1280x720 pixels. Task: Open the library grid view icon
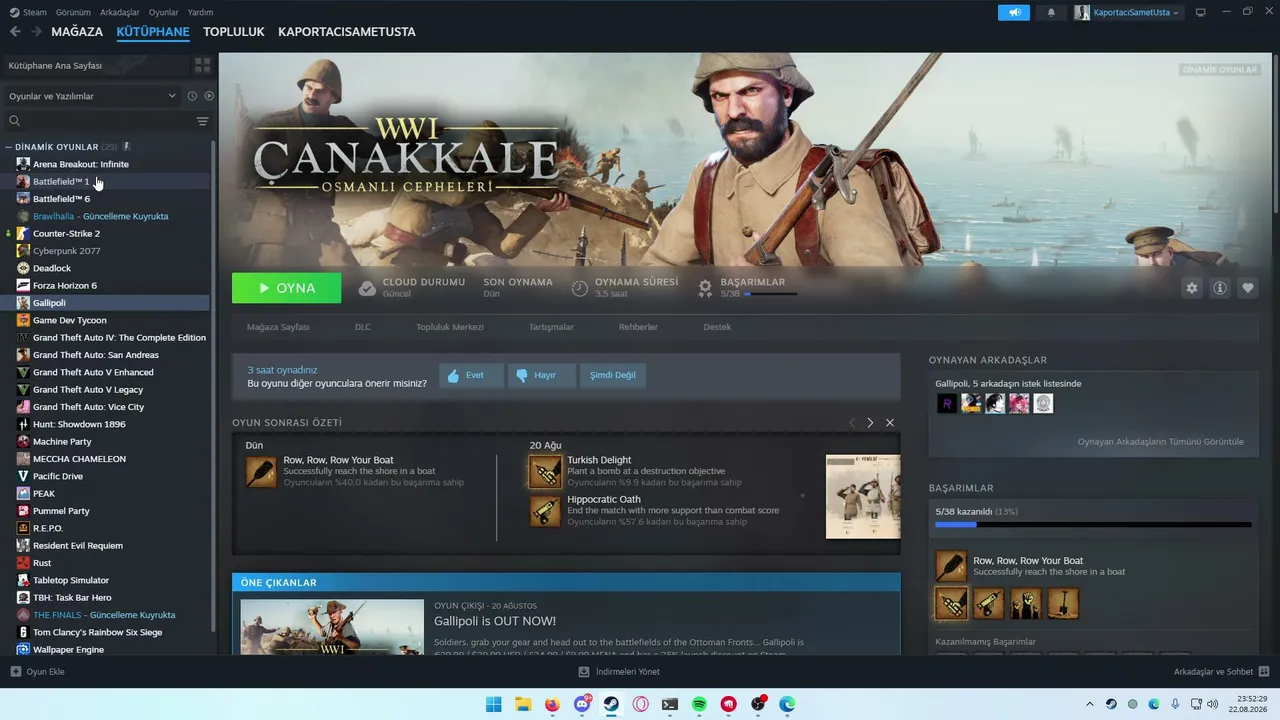pos(203,65)
